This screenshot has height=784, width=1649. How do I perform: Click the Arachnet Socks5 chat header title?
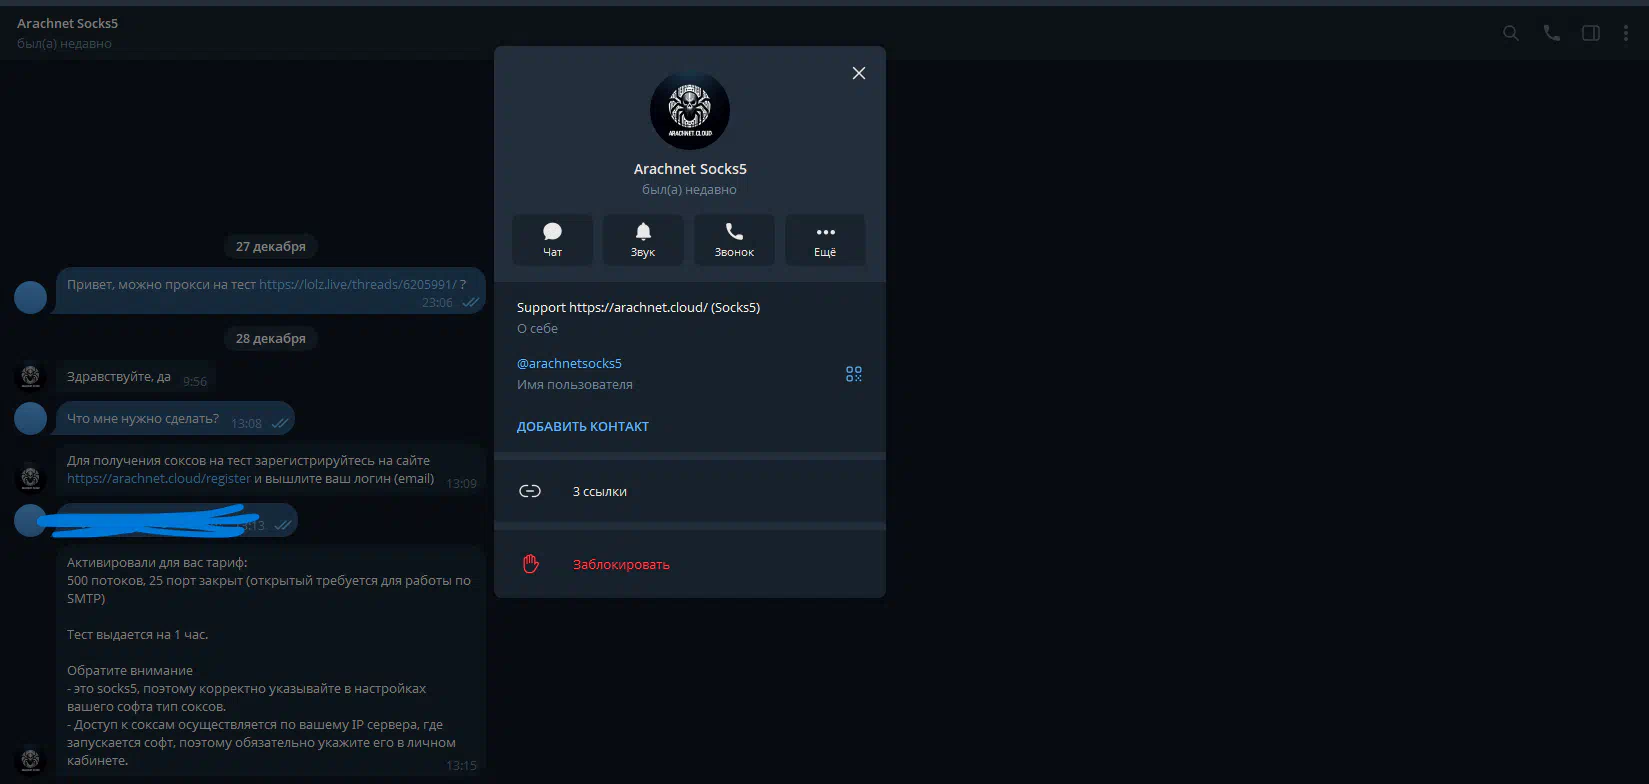[x=67, y=23]
